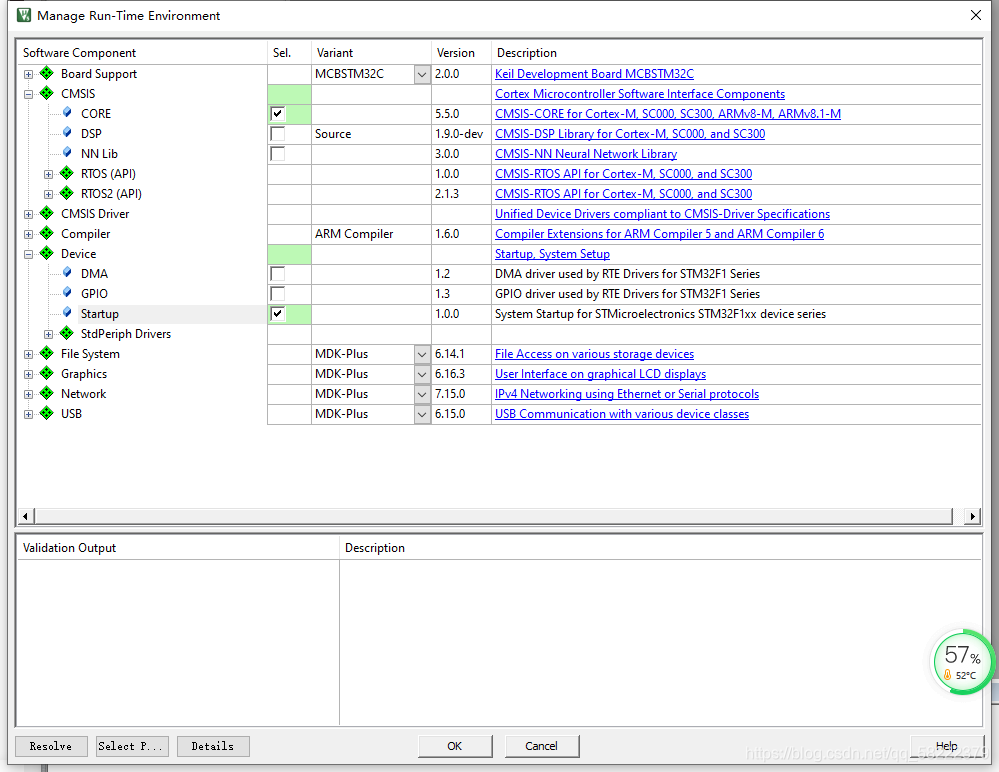Click the horizontal scrollbar left arrow
This screenshot has height=772, width=999.
pyautogui.click(x=25, y=516)
